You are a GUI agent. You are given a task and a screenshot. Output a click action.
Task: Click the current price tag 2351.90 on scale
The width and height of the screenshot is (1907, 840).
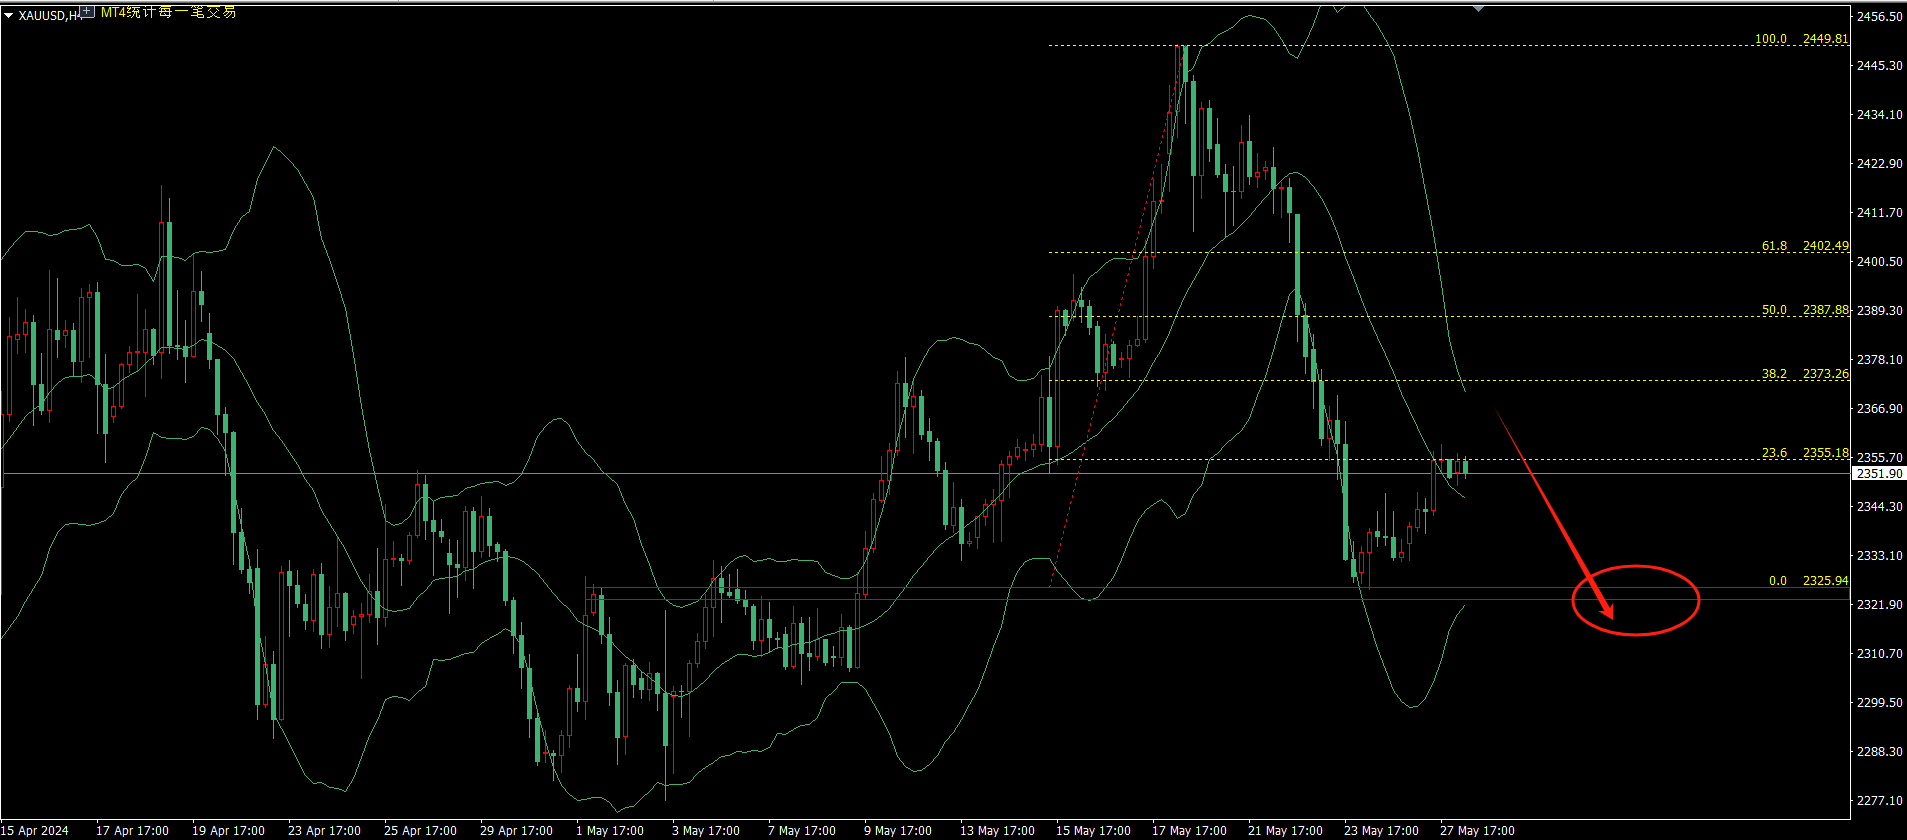[1879, 474]
